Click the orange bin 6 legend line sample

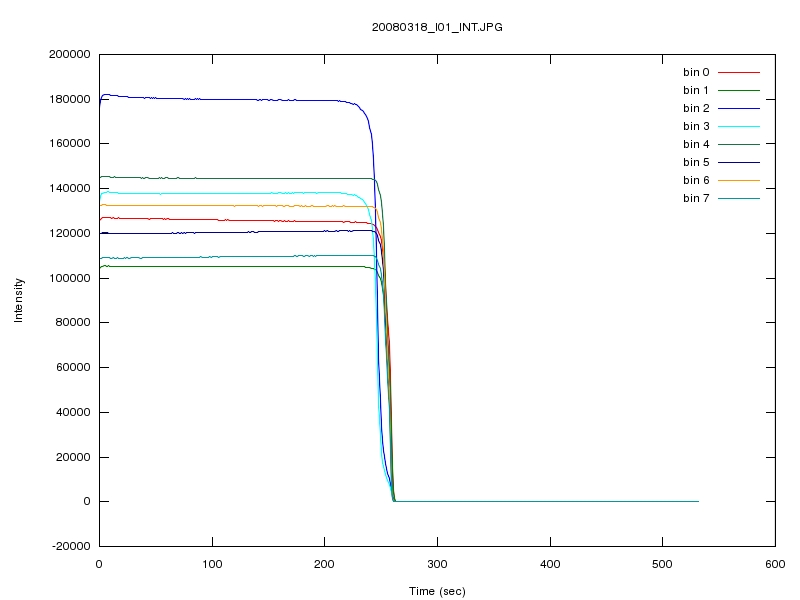pos(739,180)
